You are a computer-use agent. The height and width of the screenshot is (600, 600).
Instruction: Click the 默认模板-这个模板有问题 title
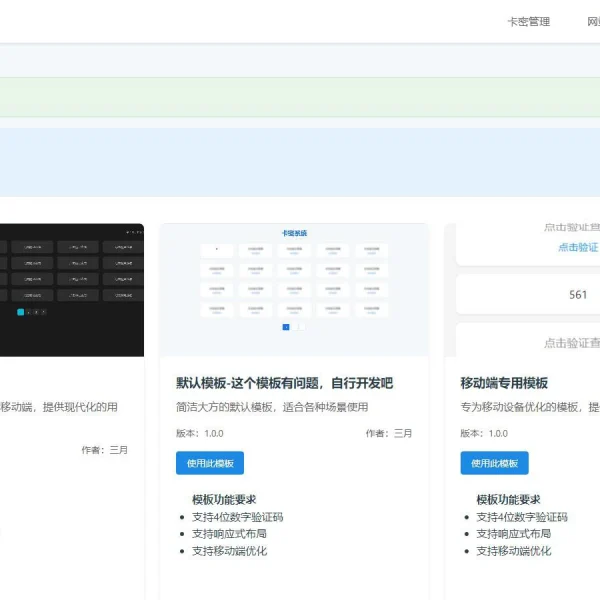coord(284,383)
